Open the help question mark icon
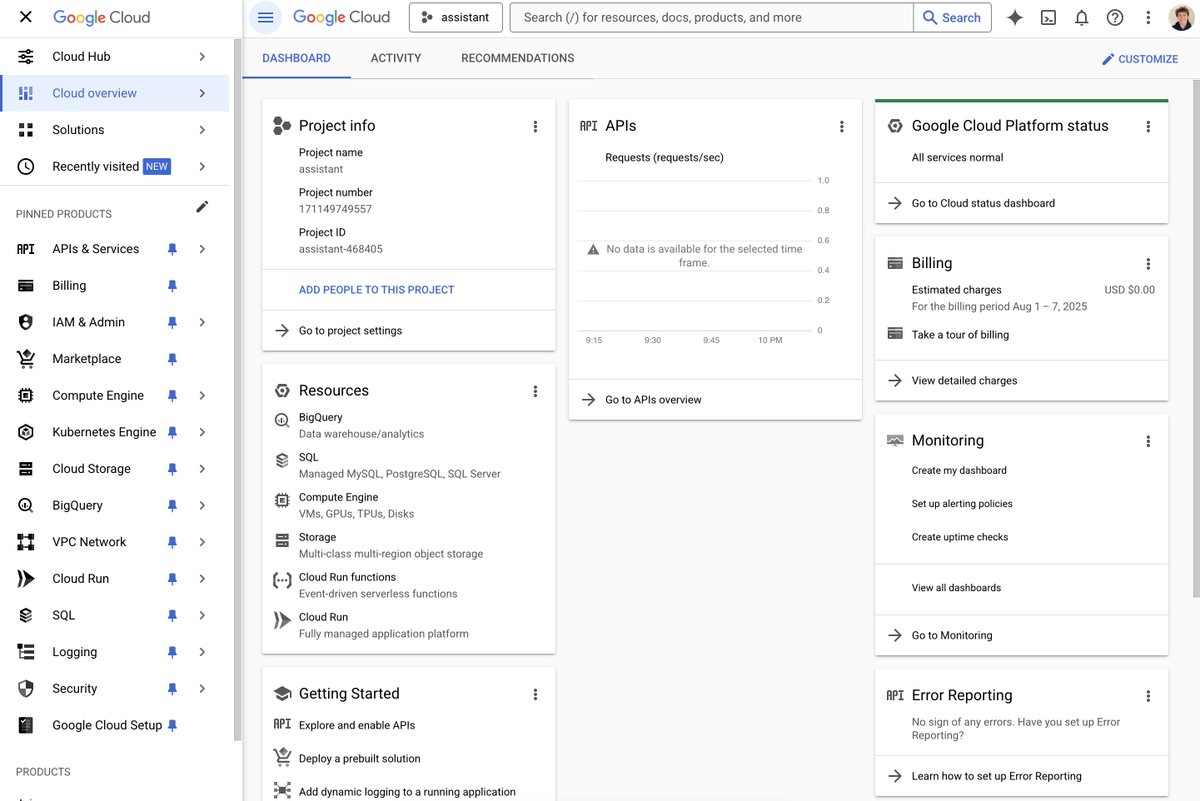The width and height of the screenshot is (1200, 801). (x=1115, y=17)
